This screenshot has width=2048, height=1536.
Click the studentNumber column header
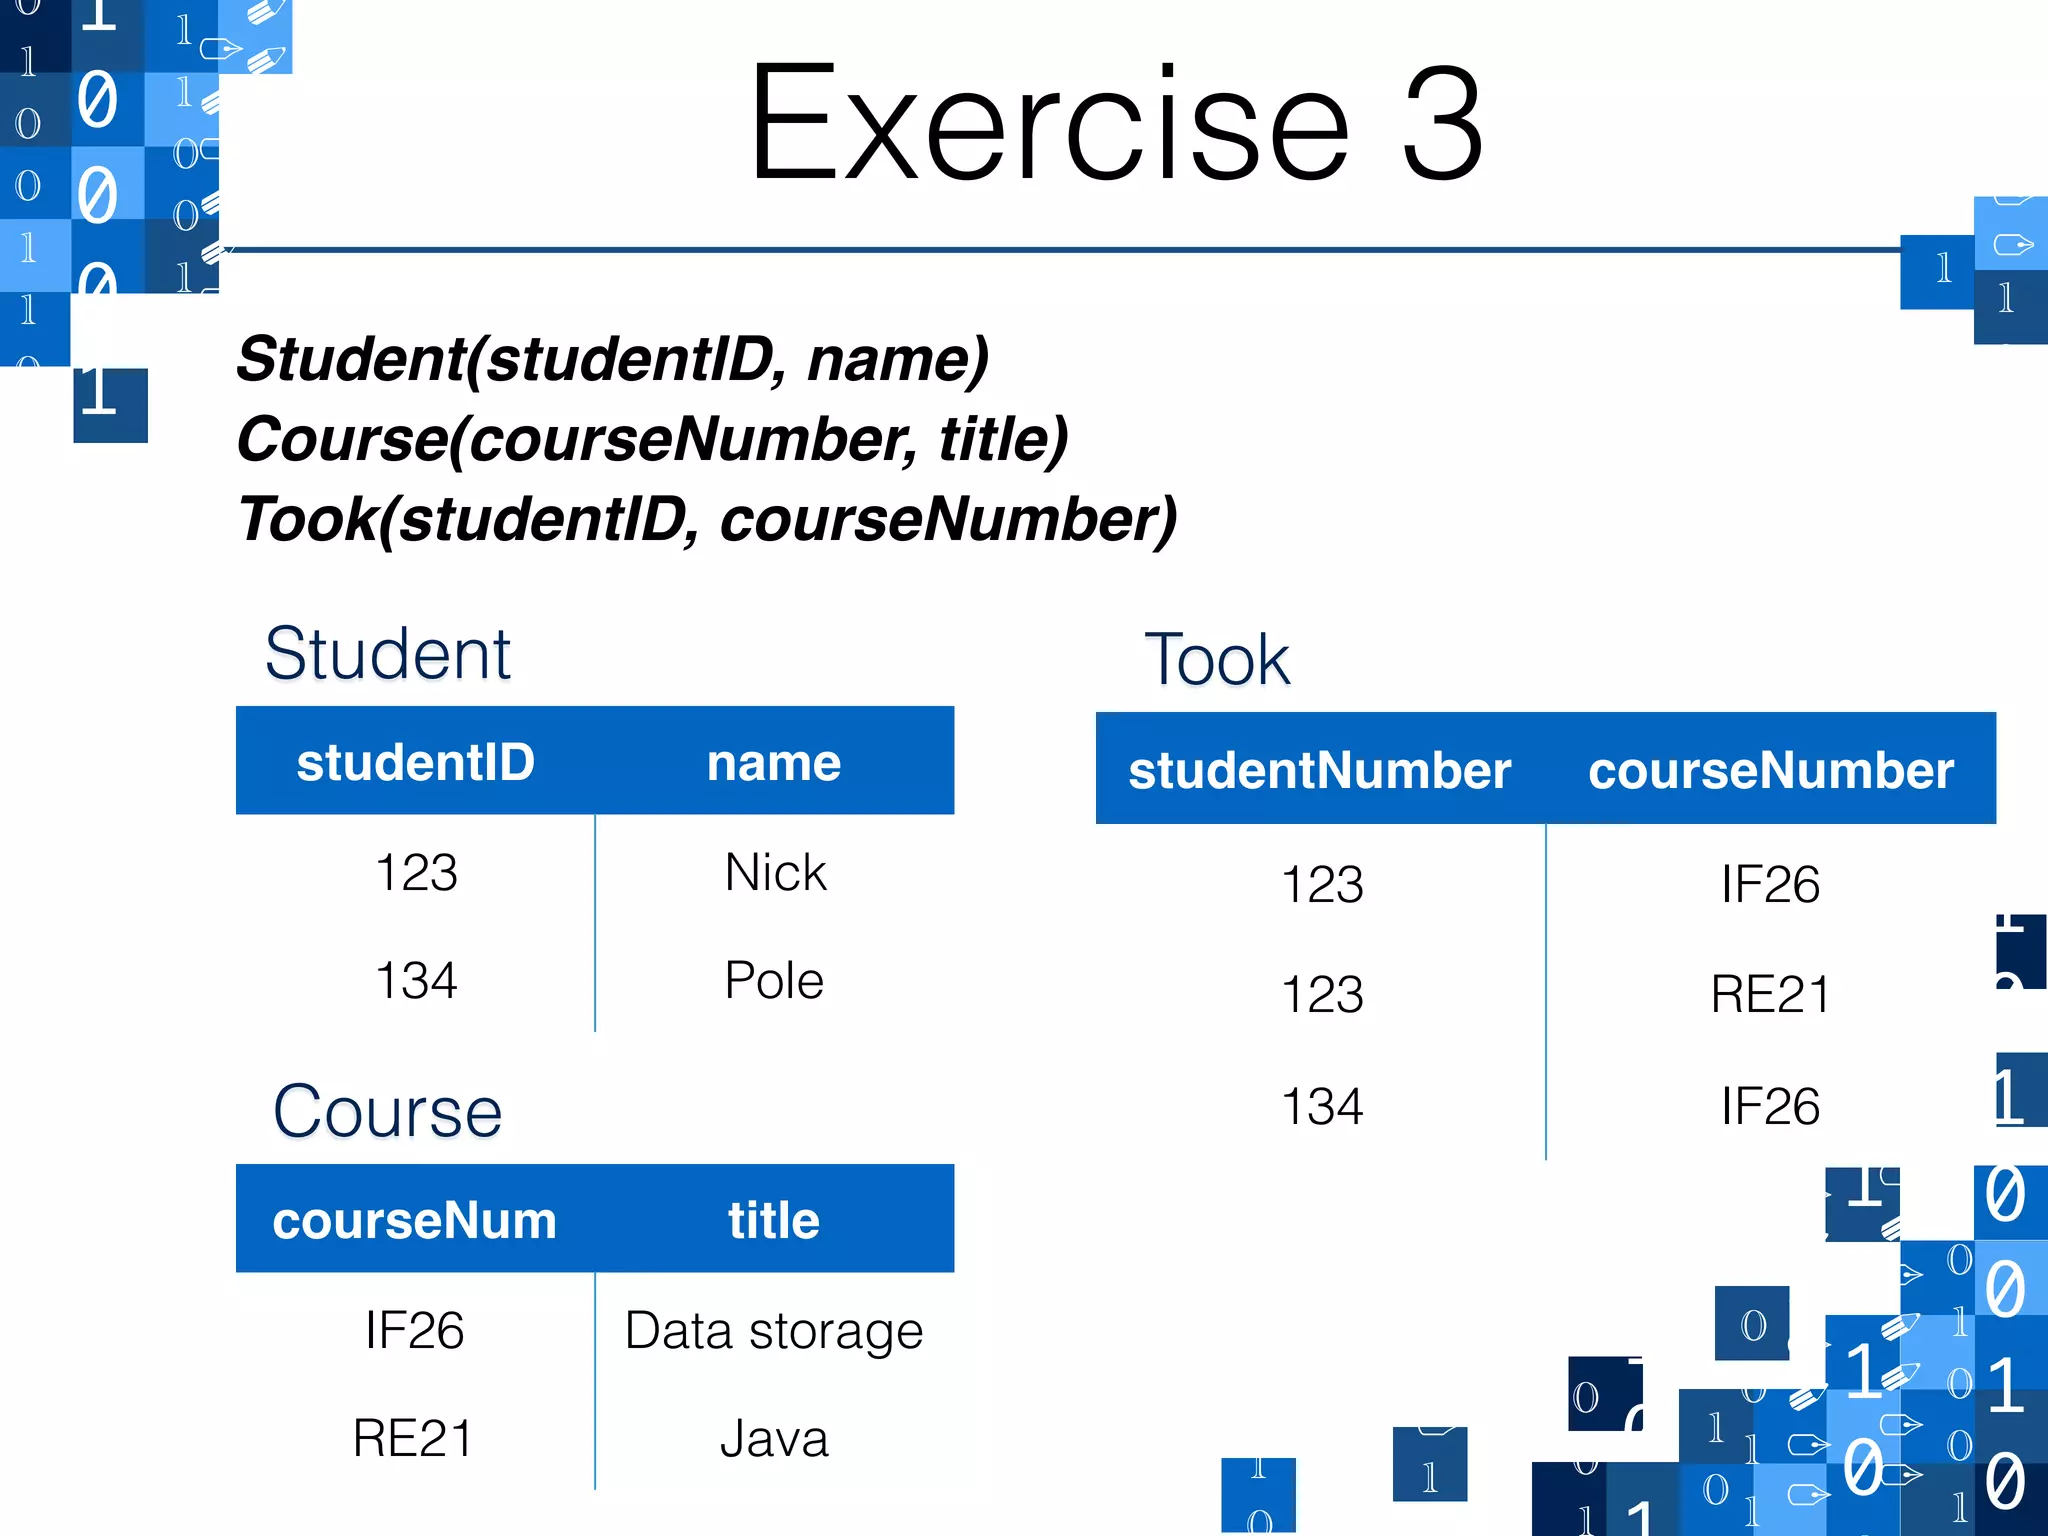[x=1320, y=770]
